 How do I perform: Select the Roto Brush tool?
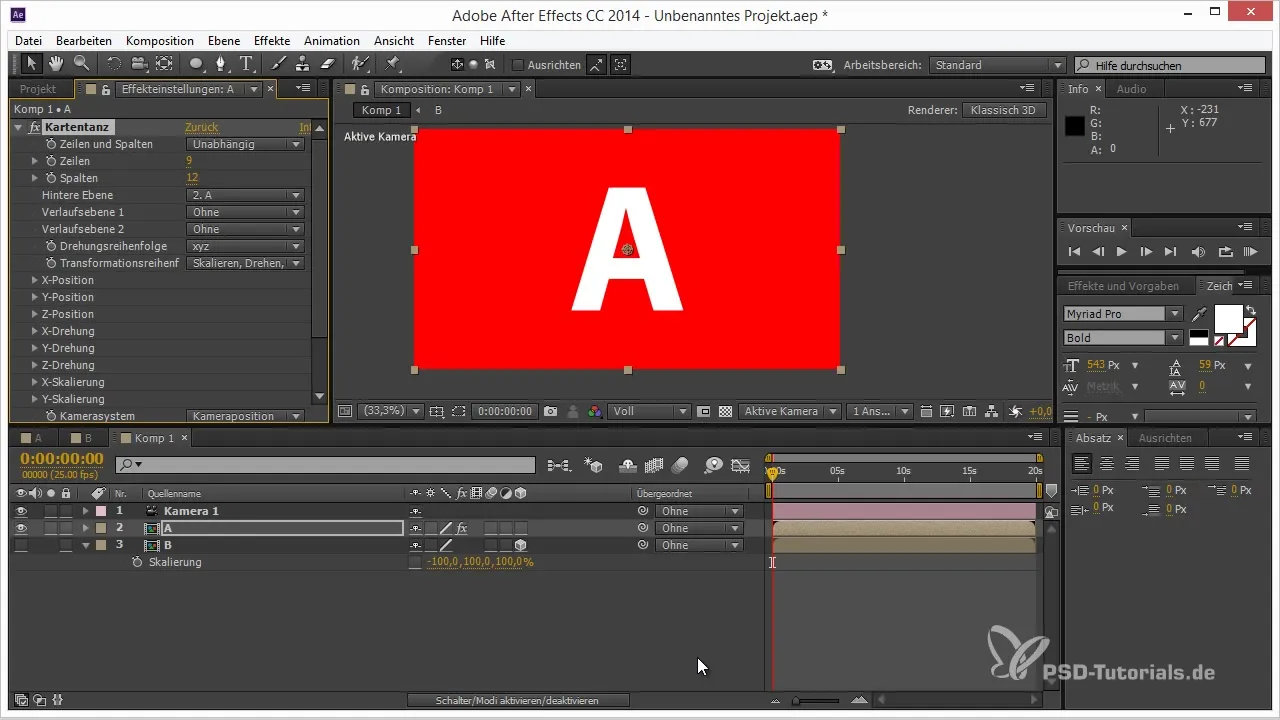360,64
